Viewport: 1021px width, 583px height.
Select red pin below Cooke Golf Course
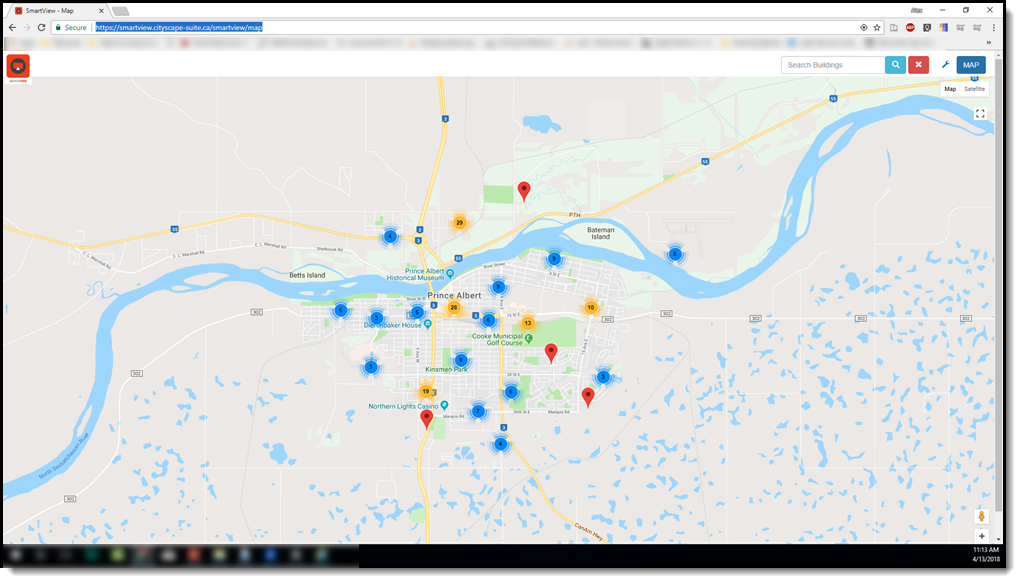pyautogui.click(x=551, y=352)
